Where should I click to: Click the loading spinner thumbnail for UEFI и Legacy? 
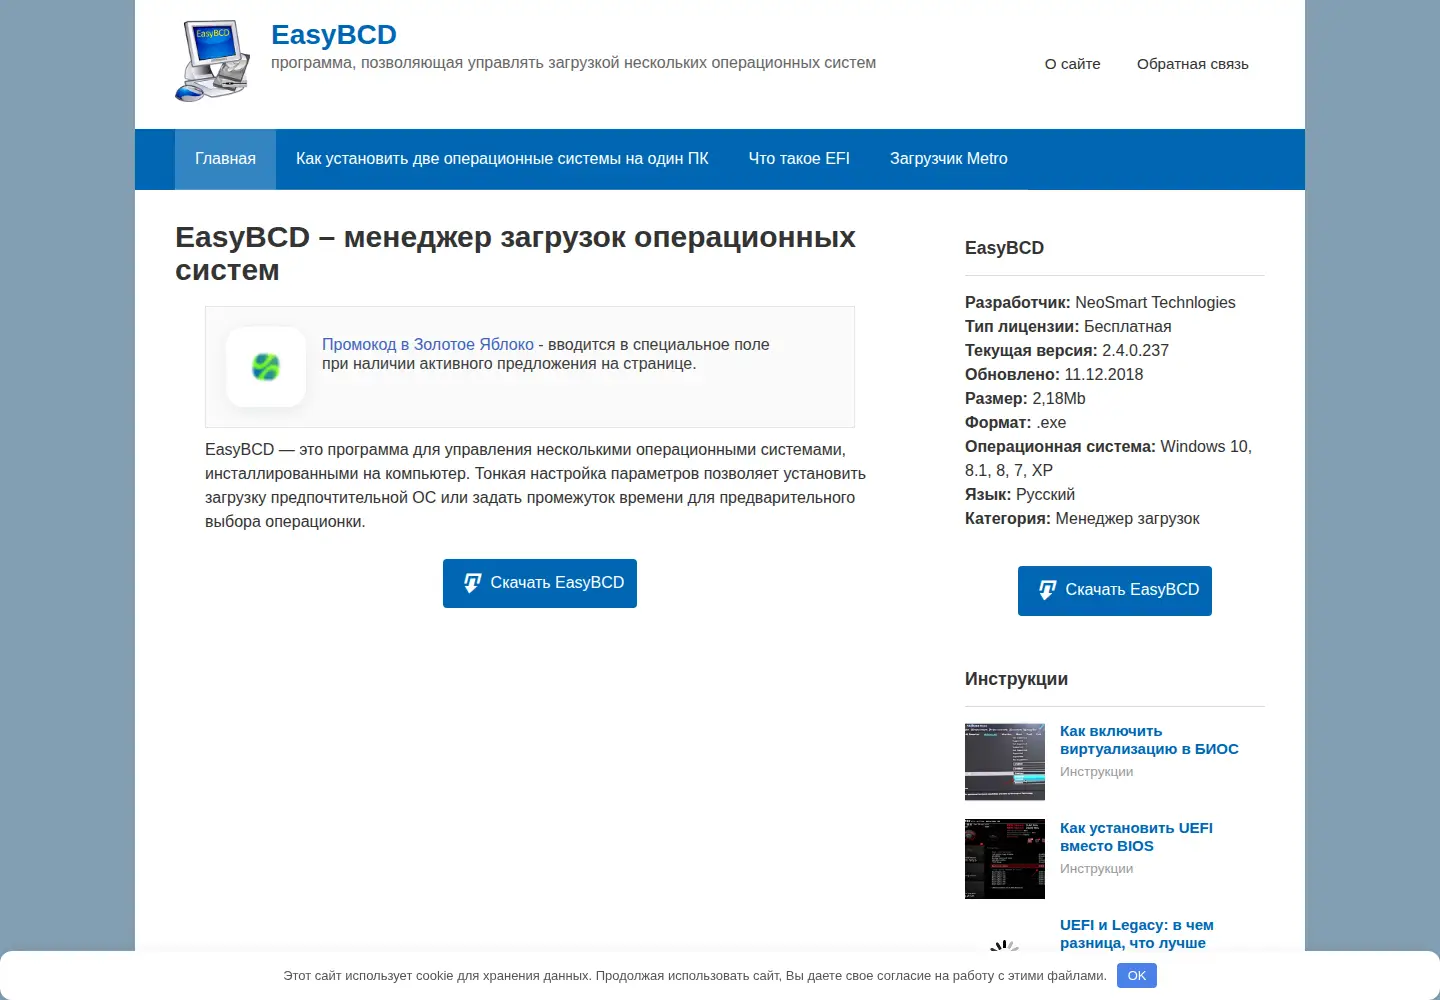pos(1004,945)
